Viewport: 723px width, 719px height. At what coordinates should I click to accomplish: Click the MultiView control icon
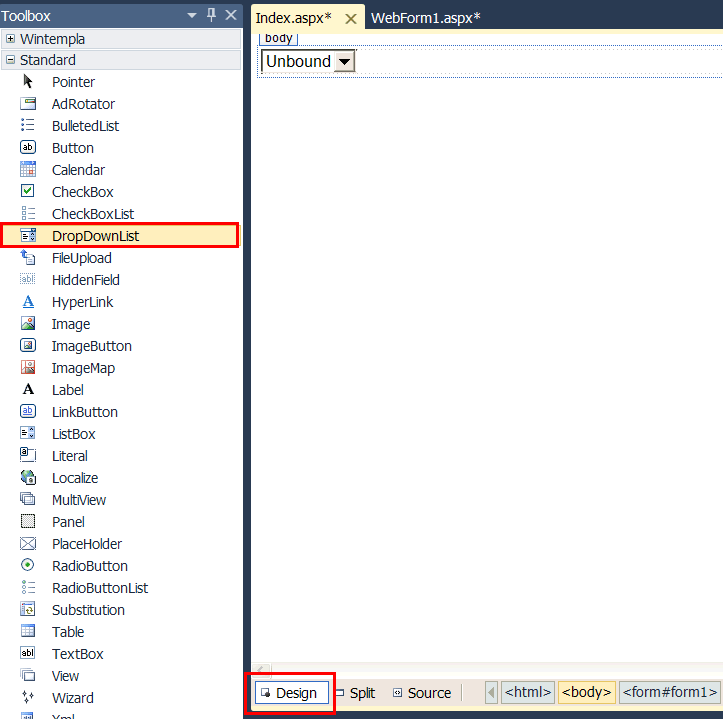point(28,499)
